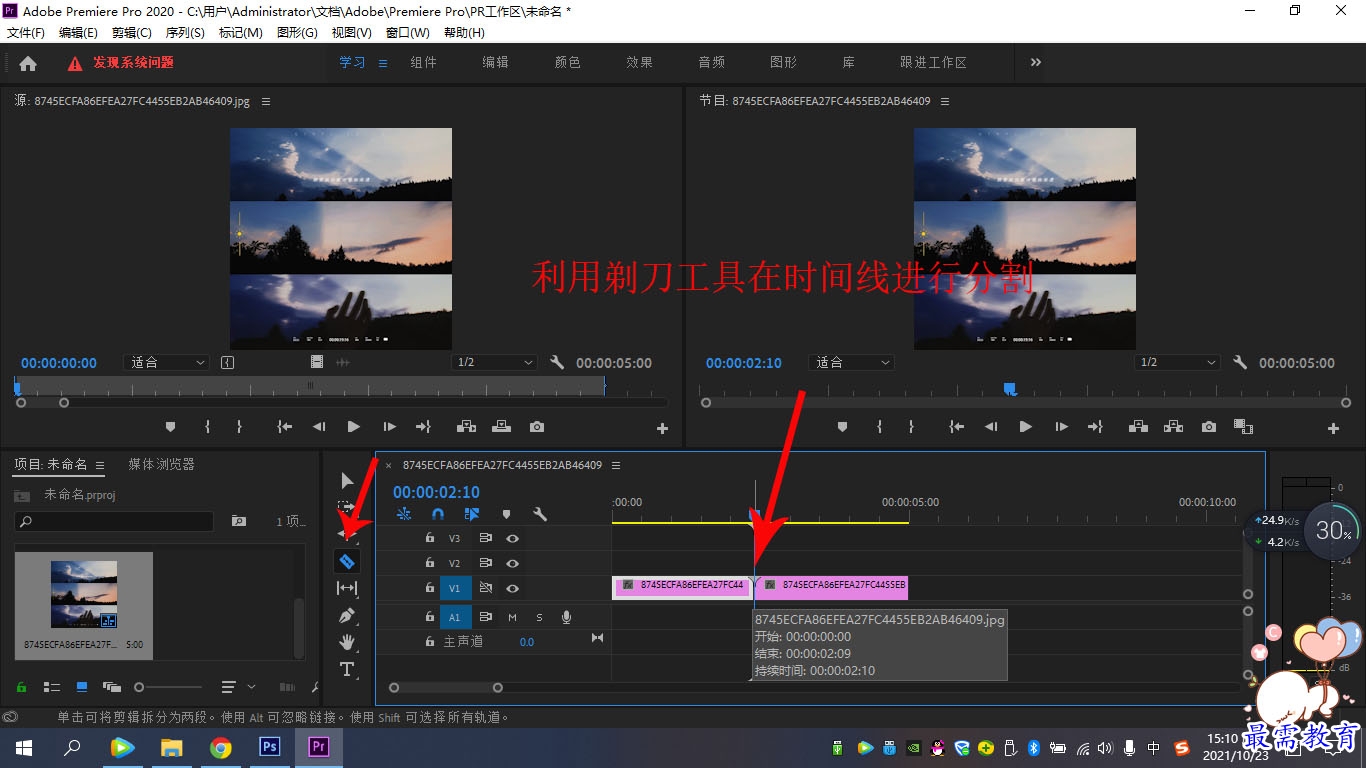
Task: Open comparison view in Program monitor
Action: [1243, 427]
